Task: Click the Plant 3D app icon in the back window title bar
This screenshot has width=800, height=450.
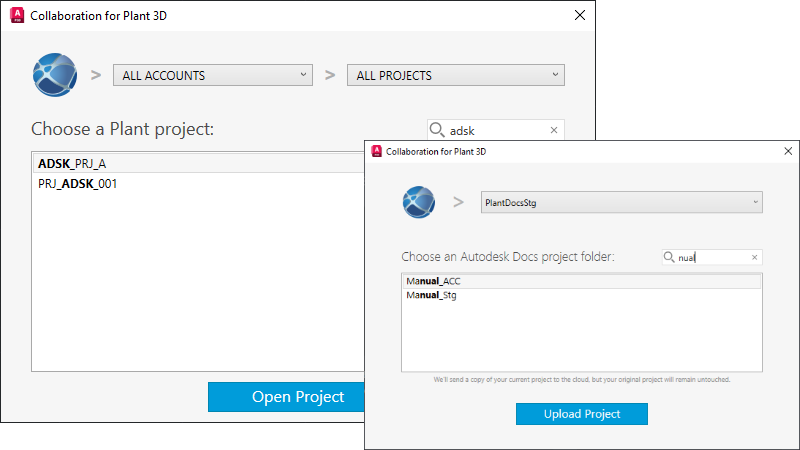Action: 17,15
